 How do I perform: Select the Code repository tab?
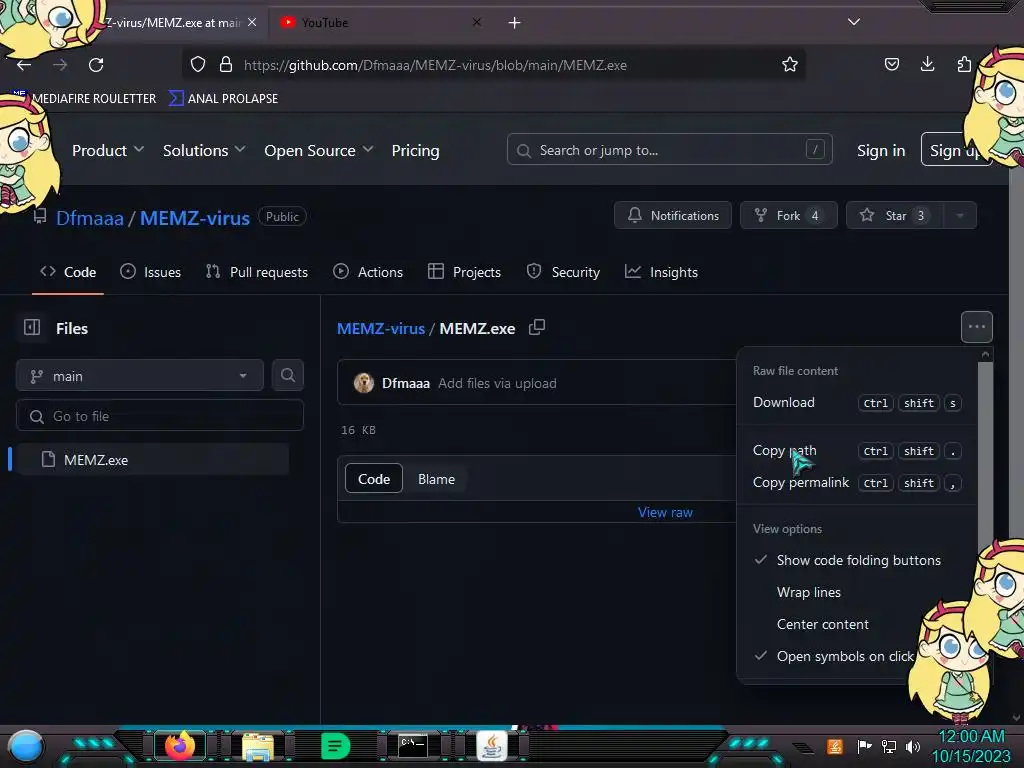[x=68, y=272]
